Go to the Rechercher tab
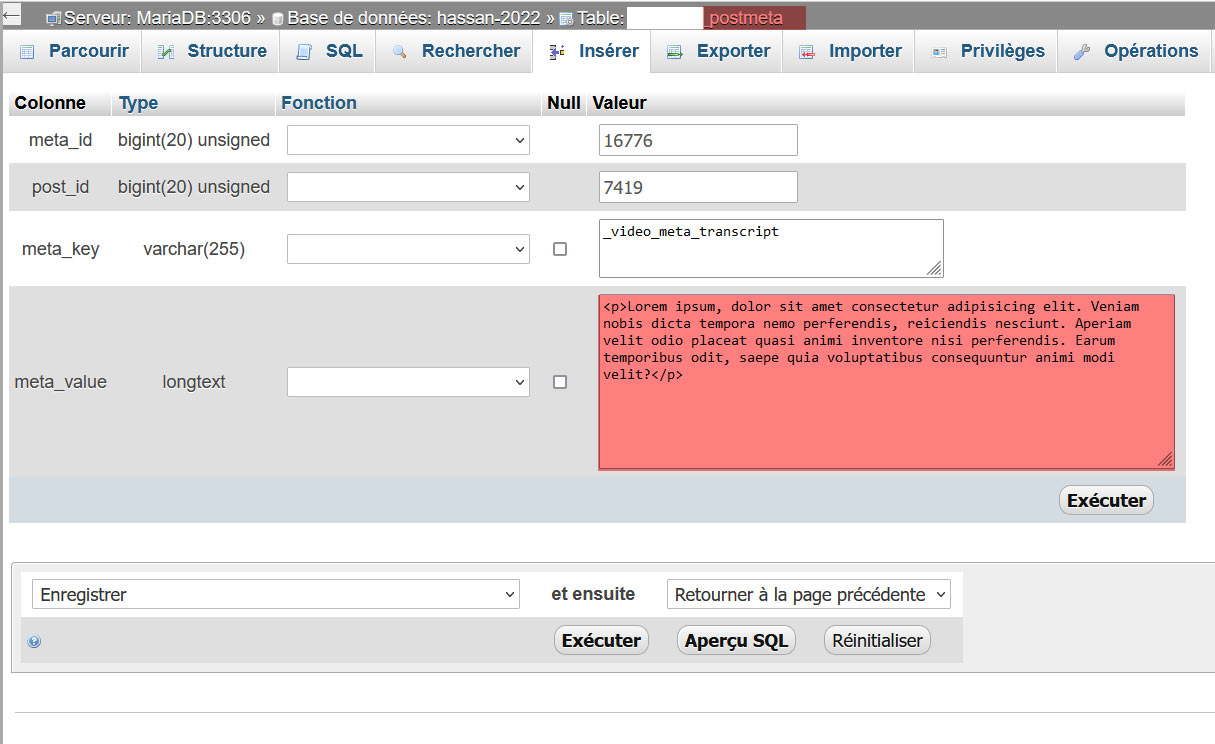Viewport: 1215px width, 744px height. coord(454,52)
